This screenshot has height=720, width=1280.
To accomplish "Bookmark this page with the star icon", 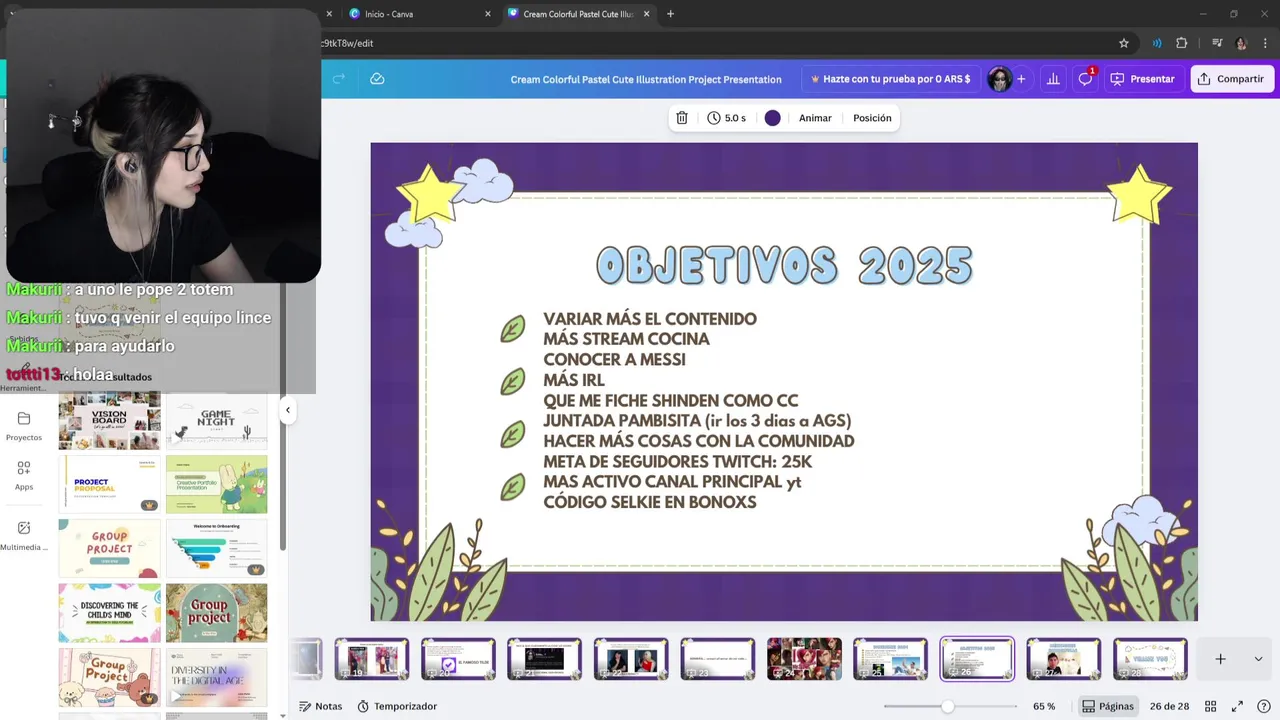I will coord(1124,43).
